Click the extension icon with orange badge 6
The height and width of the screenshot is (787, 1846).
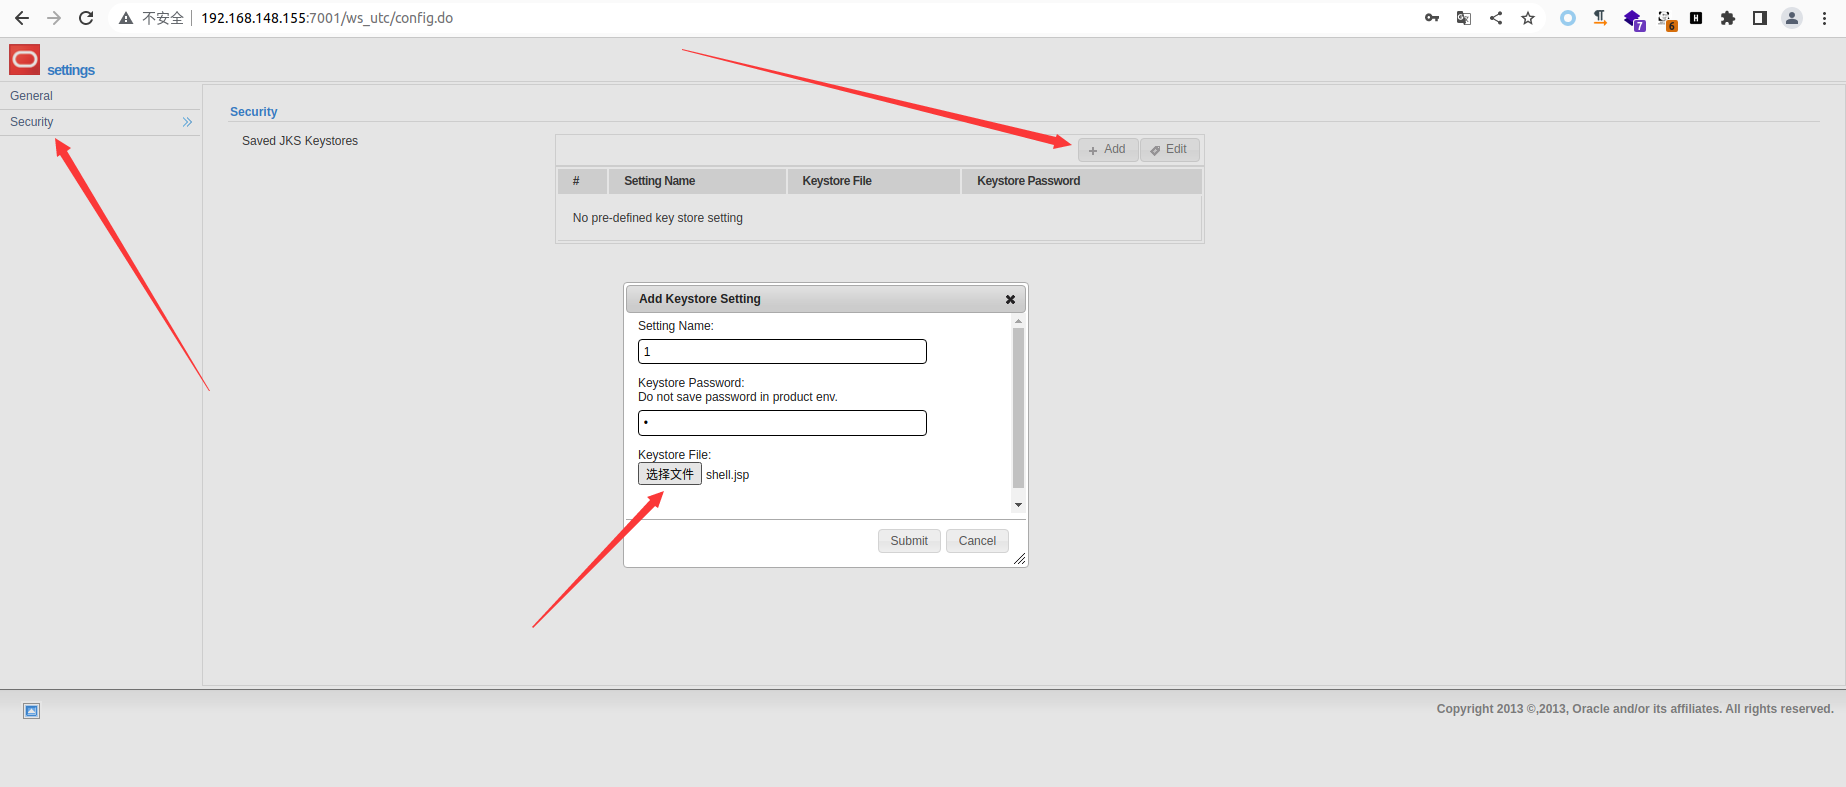pos(1666,19)
